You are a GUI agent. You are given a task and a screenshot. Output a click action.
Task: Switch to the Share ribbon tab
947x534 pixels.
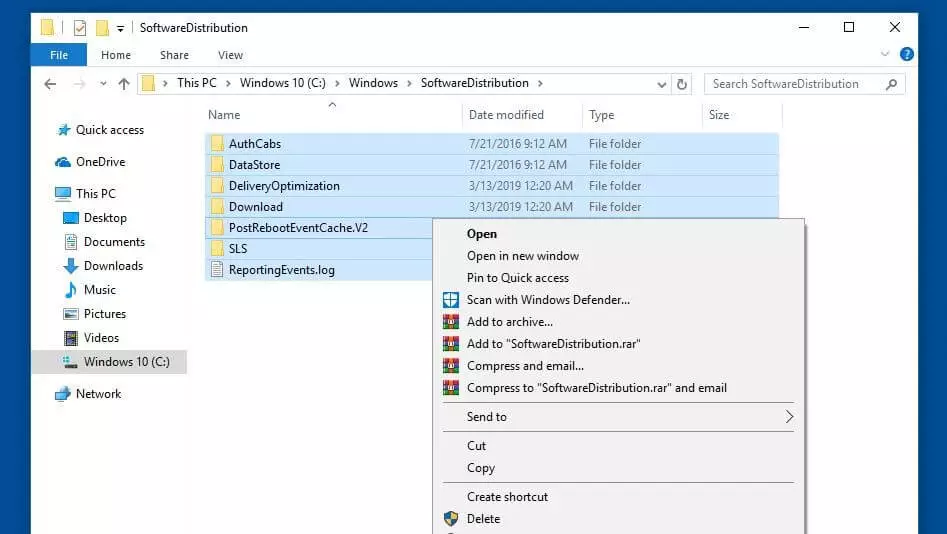(x=175, y=55)
